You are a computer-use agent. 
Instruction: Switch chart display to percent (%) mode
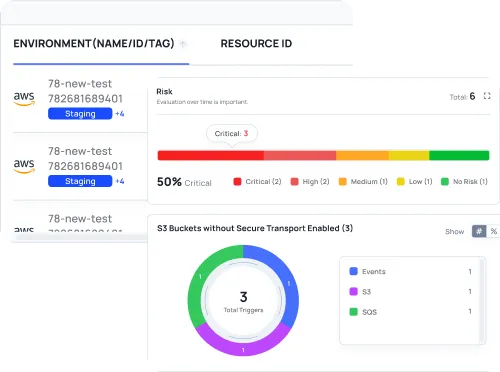[494, 231]
